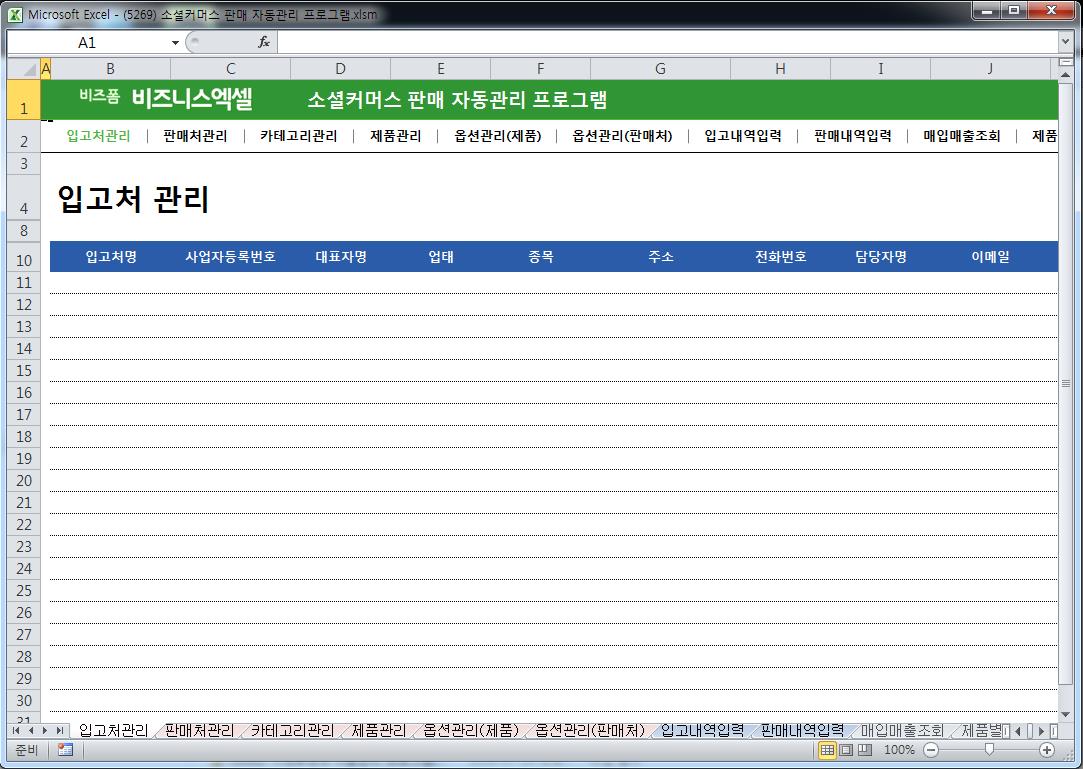
Task: Click inside the formula bar input
Action: 660,42
